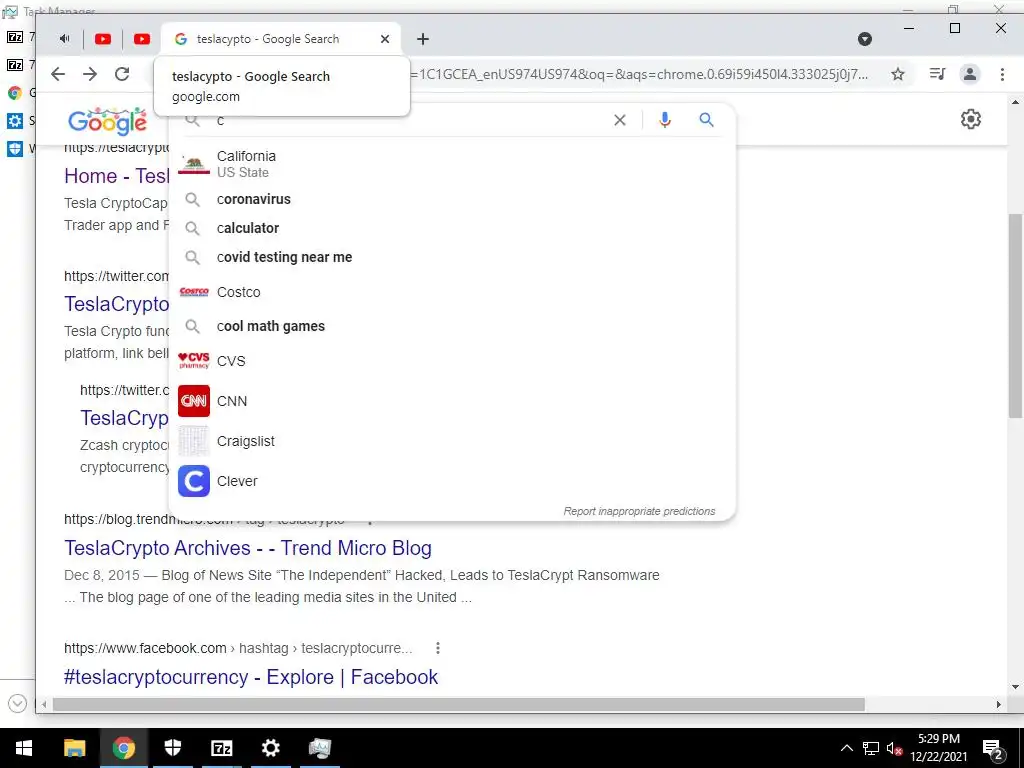Open Task Manager from the taskbar
This screenshot has width=1024, height=768.
(x=319, y=748)
